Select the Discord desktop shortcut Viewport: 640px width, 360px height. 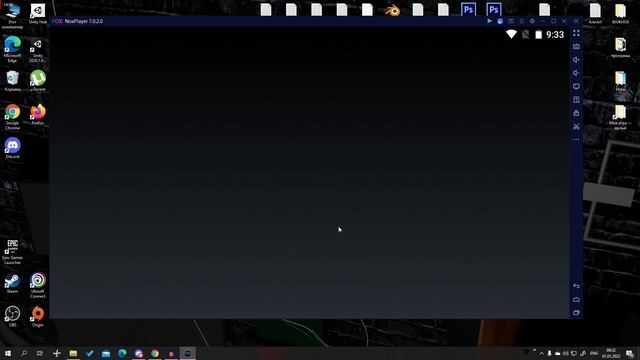(12, 148)
